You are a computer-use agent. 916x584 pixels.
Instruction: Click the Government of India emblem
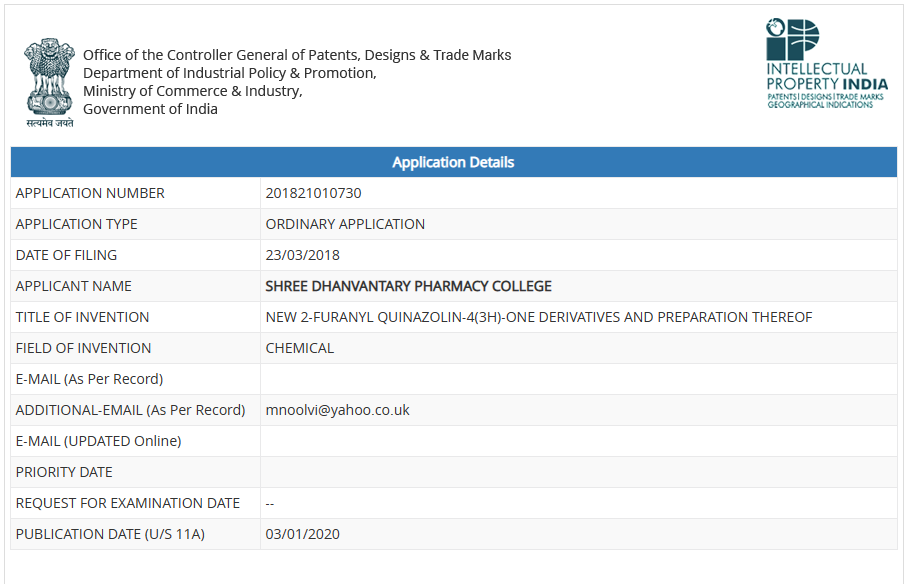(x=50, y=81)
